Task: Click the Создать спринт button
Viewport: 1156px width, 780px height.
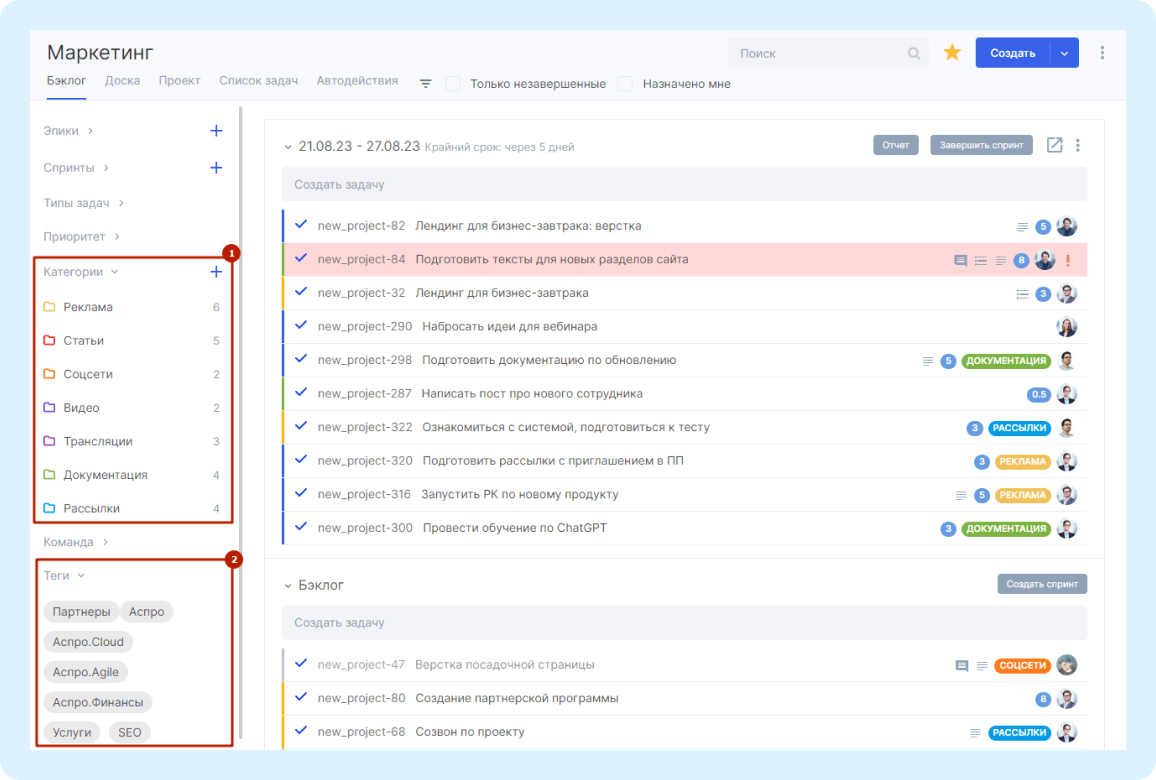Action: [x=1042, y=584]
